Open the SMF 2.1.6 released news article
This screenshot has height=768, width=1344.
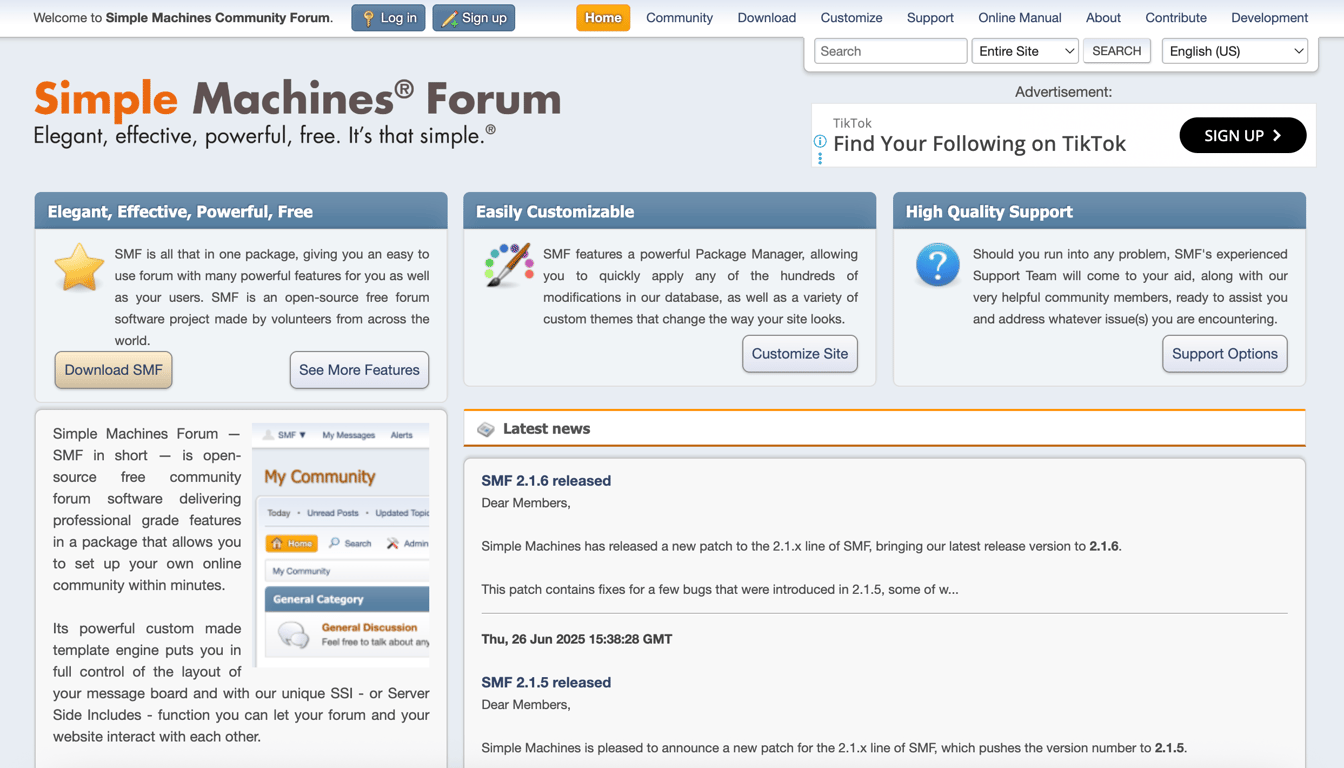(x=546, y=480)
